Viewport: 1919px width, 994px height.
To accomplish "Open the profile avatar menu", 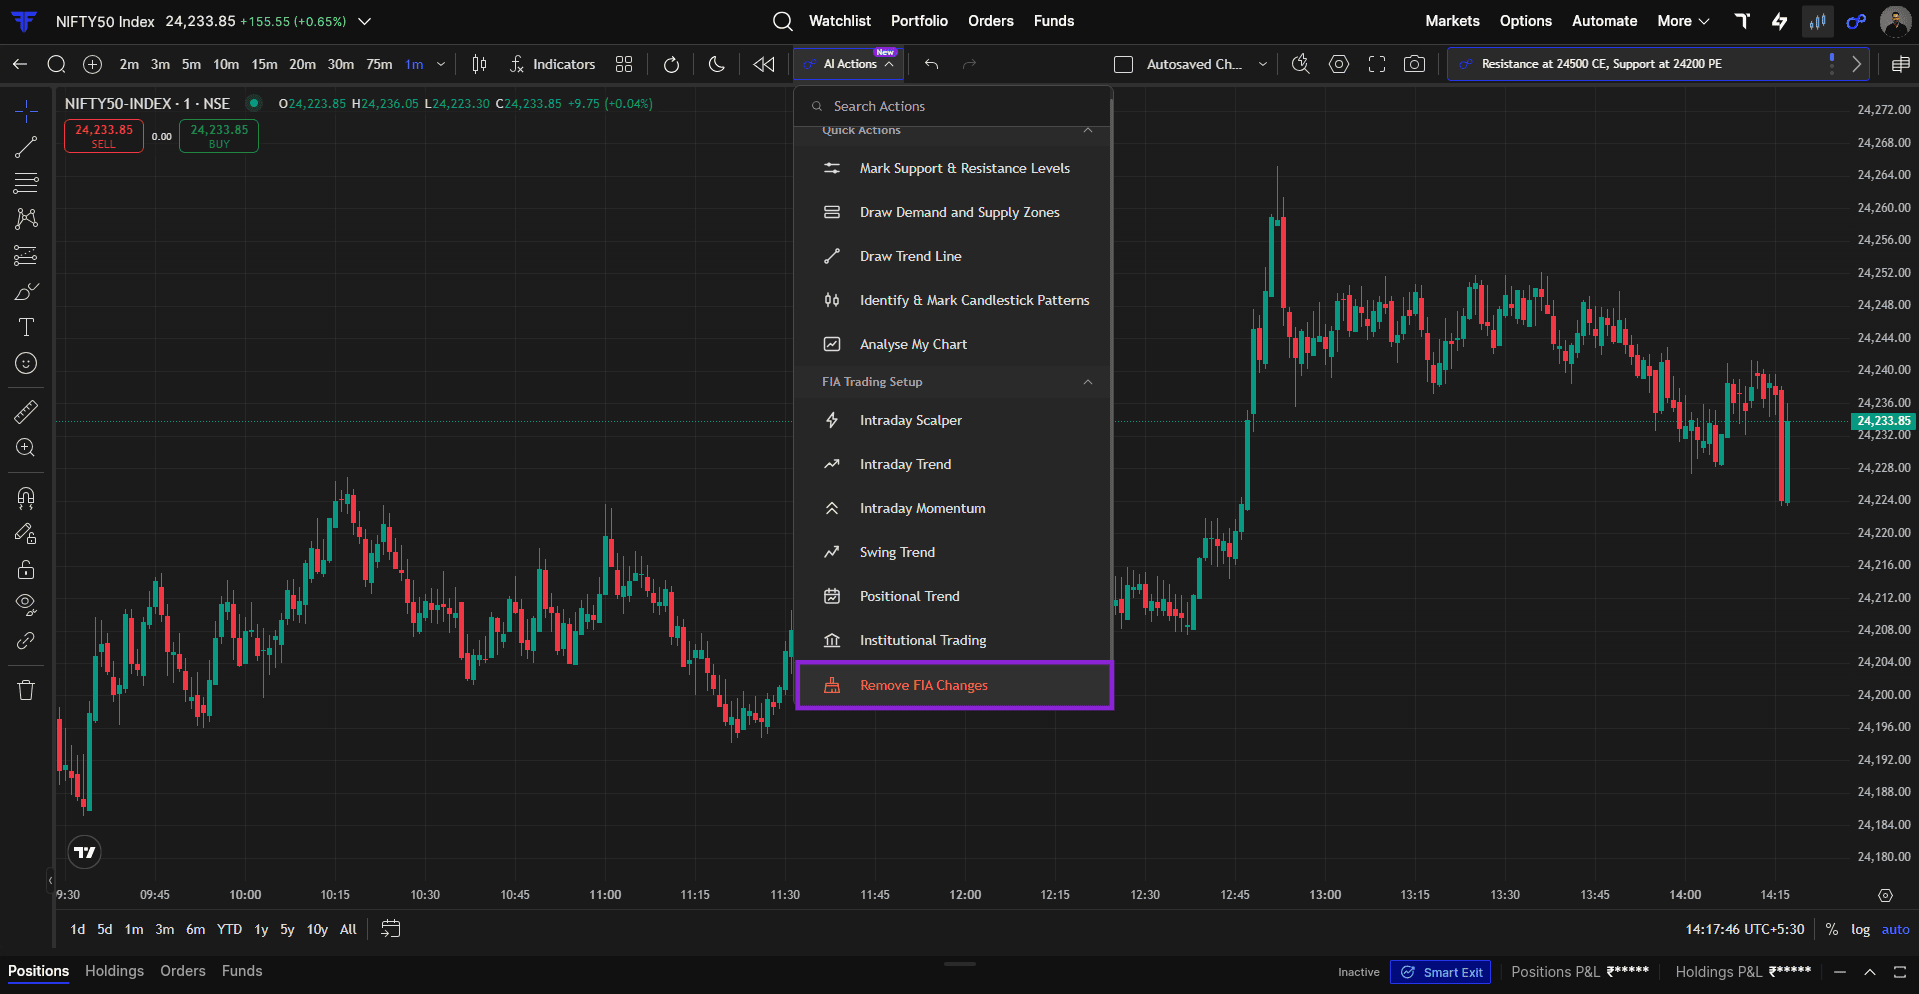I will 1895,21.
